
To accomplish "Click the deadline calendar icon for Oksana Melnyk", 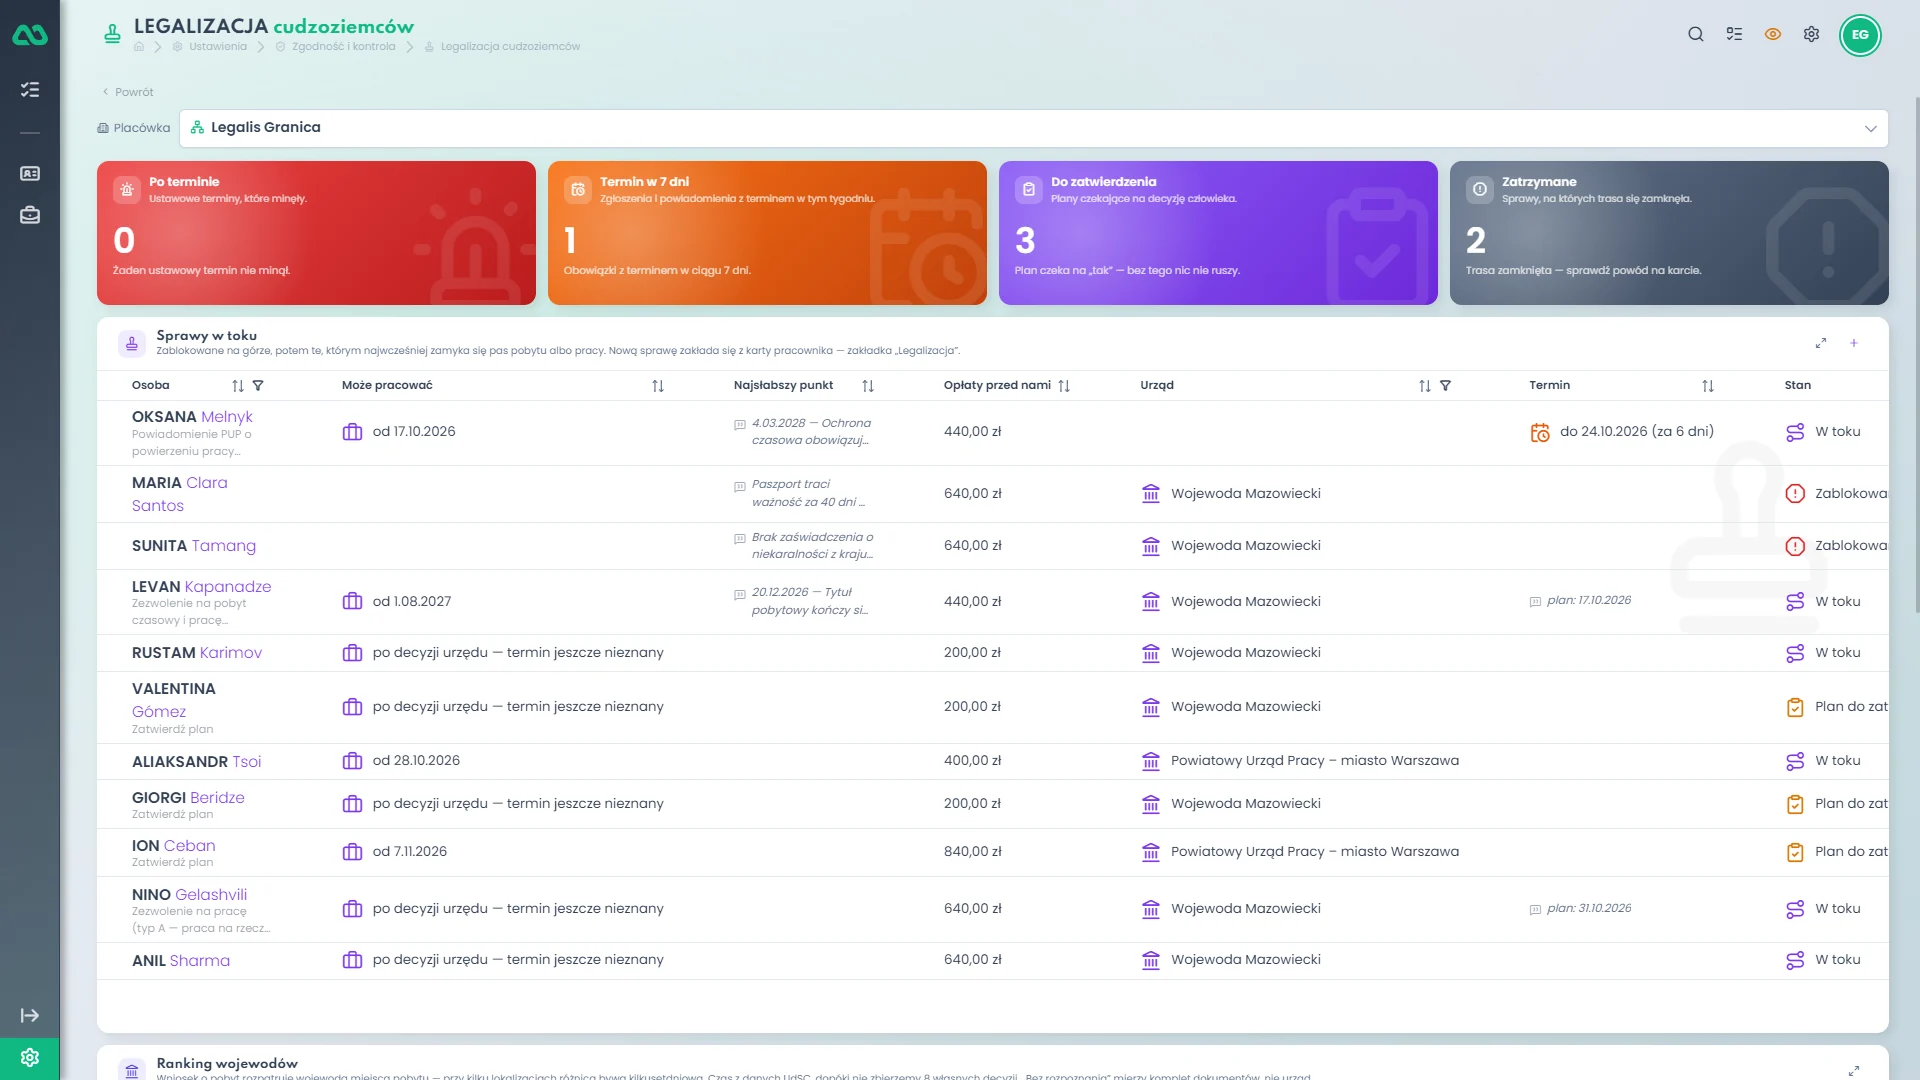I will coord(1540,432).
